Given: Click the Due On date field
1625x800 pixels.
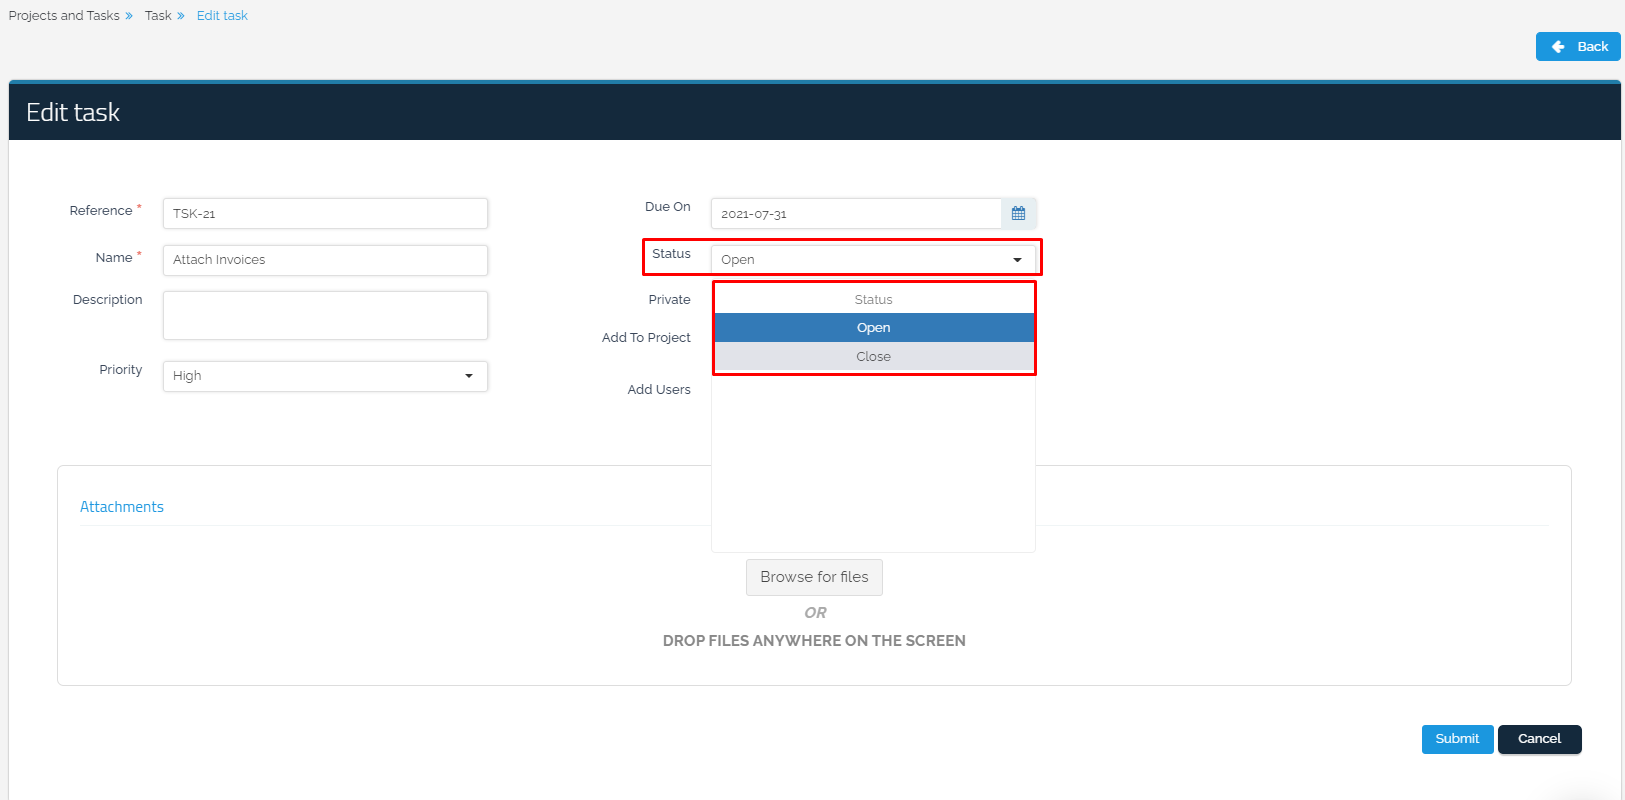Looking at the screenshot, I should click(x=855, y=214).
